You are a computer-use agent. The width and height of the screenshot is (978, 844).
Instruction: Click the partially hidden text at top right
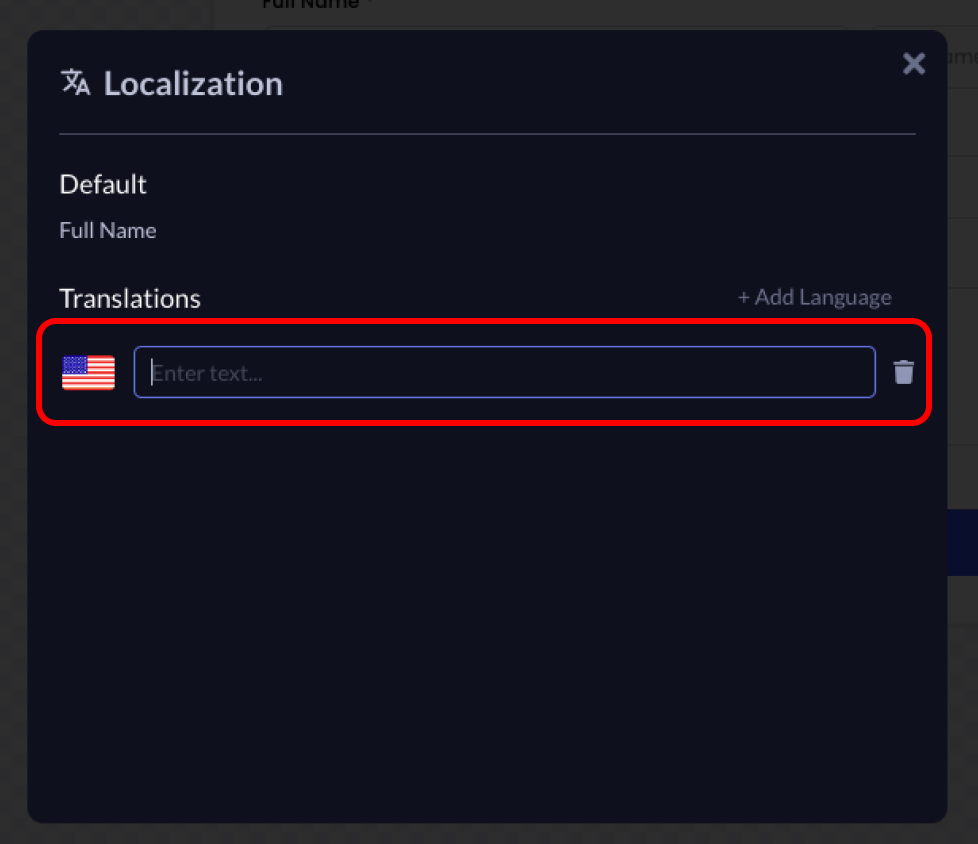click(962, 58)
